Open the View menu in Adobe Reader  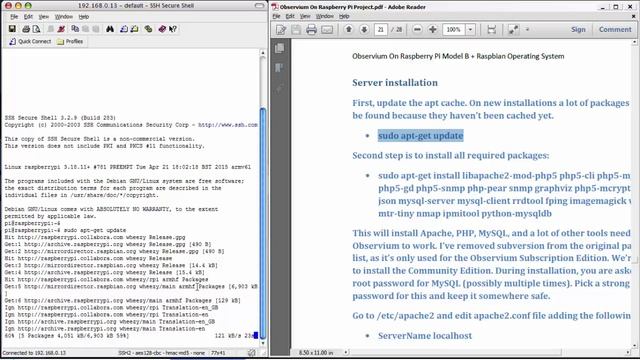(x=305, y=16)
